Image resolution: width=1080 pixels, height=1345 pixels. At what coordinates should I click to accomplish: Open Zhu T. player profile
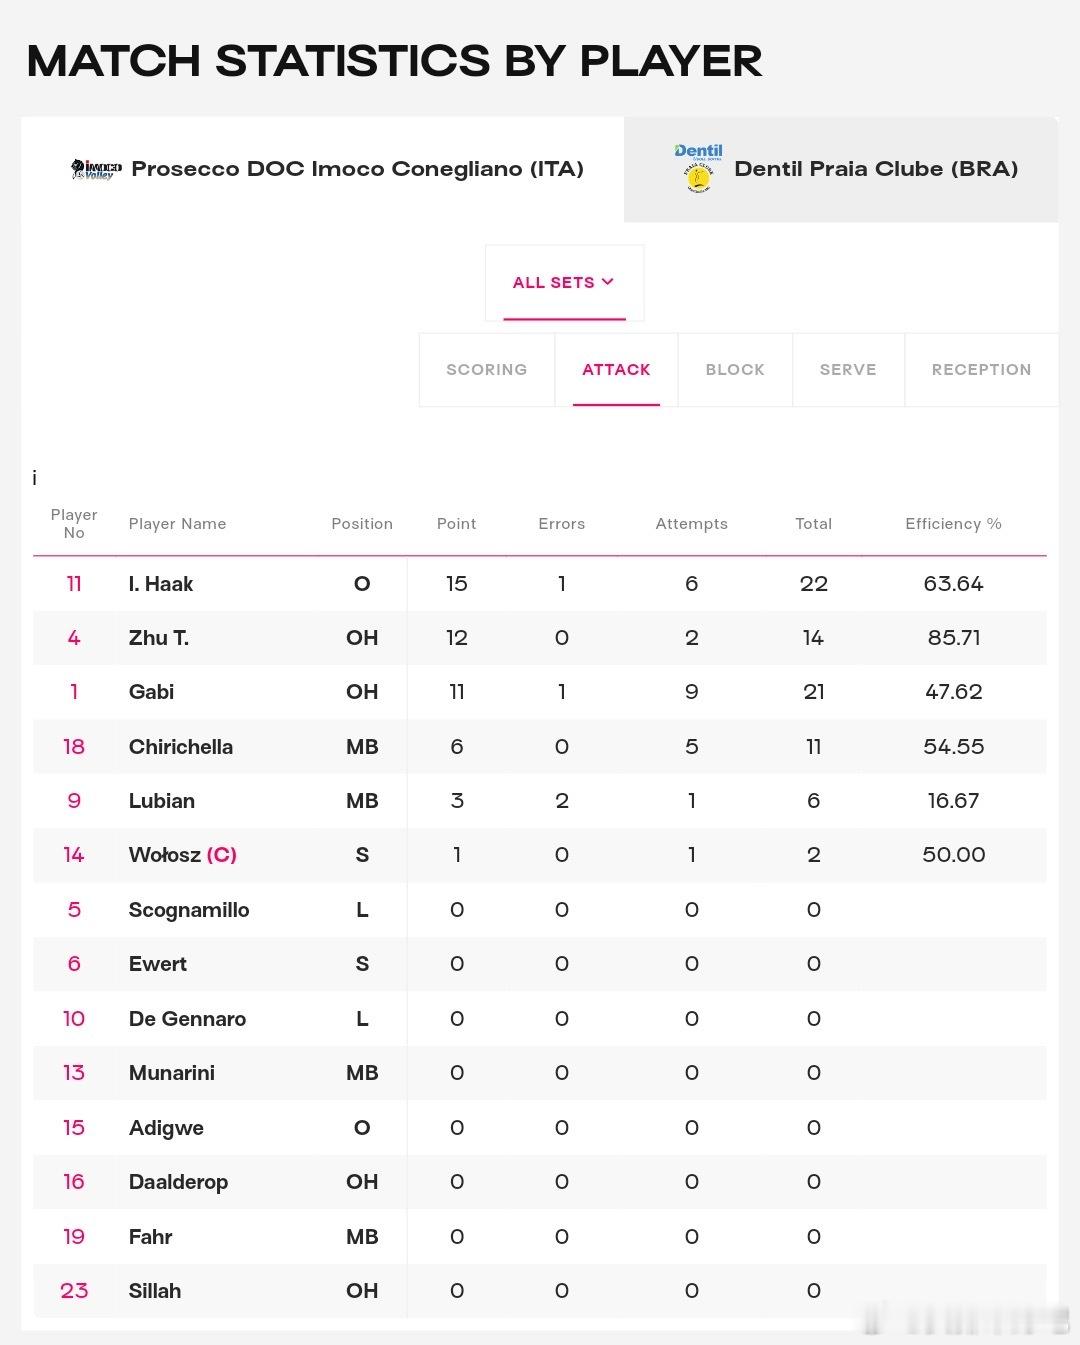tap(159, 638)
